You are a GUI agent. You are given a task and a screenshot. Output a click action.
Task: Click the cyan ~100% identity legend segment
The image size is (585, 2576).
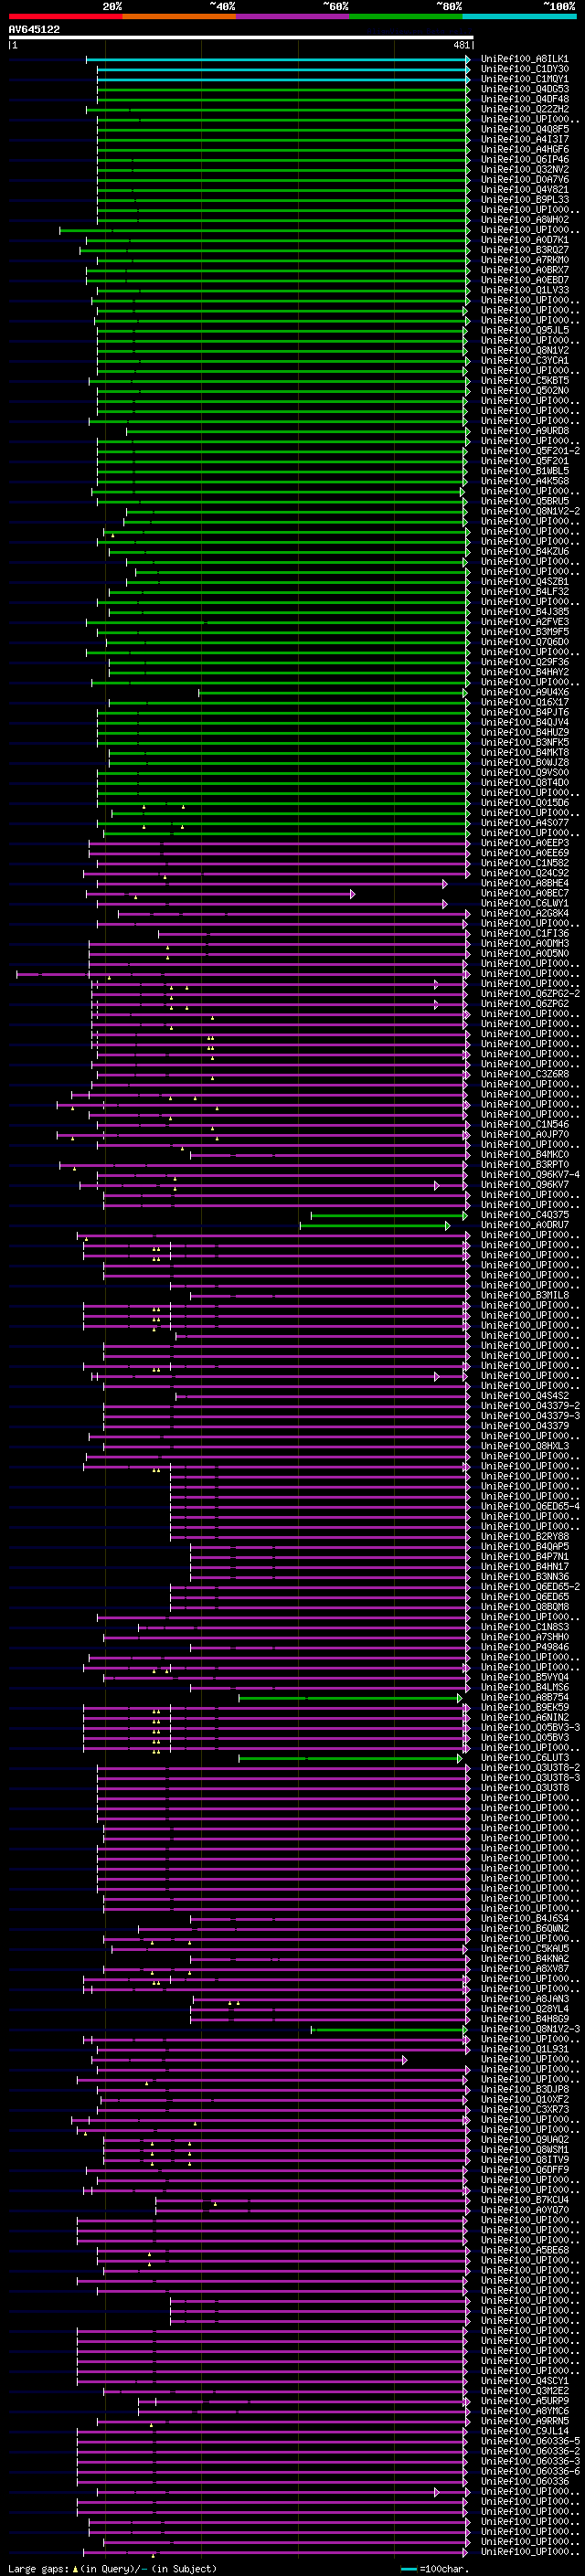519,16
